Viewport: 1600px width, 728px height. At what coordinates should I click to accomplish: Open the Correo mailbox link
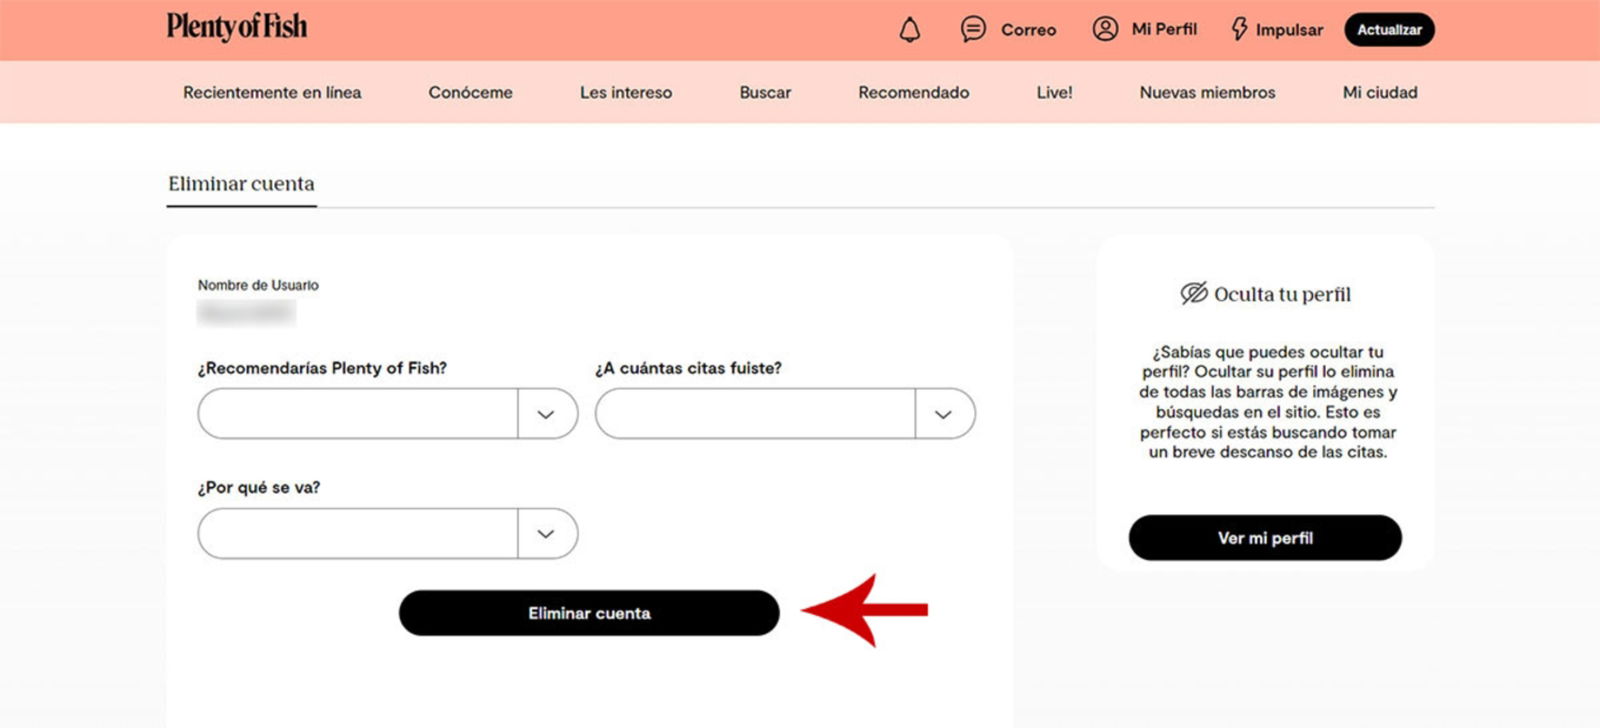[x=1029, y=30]
